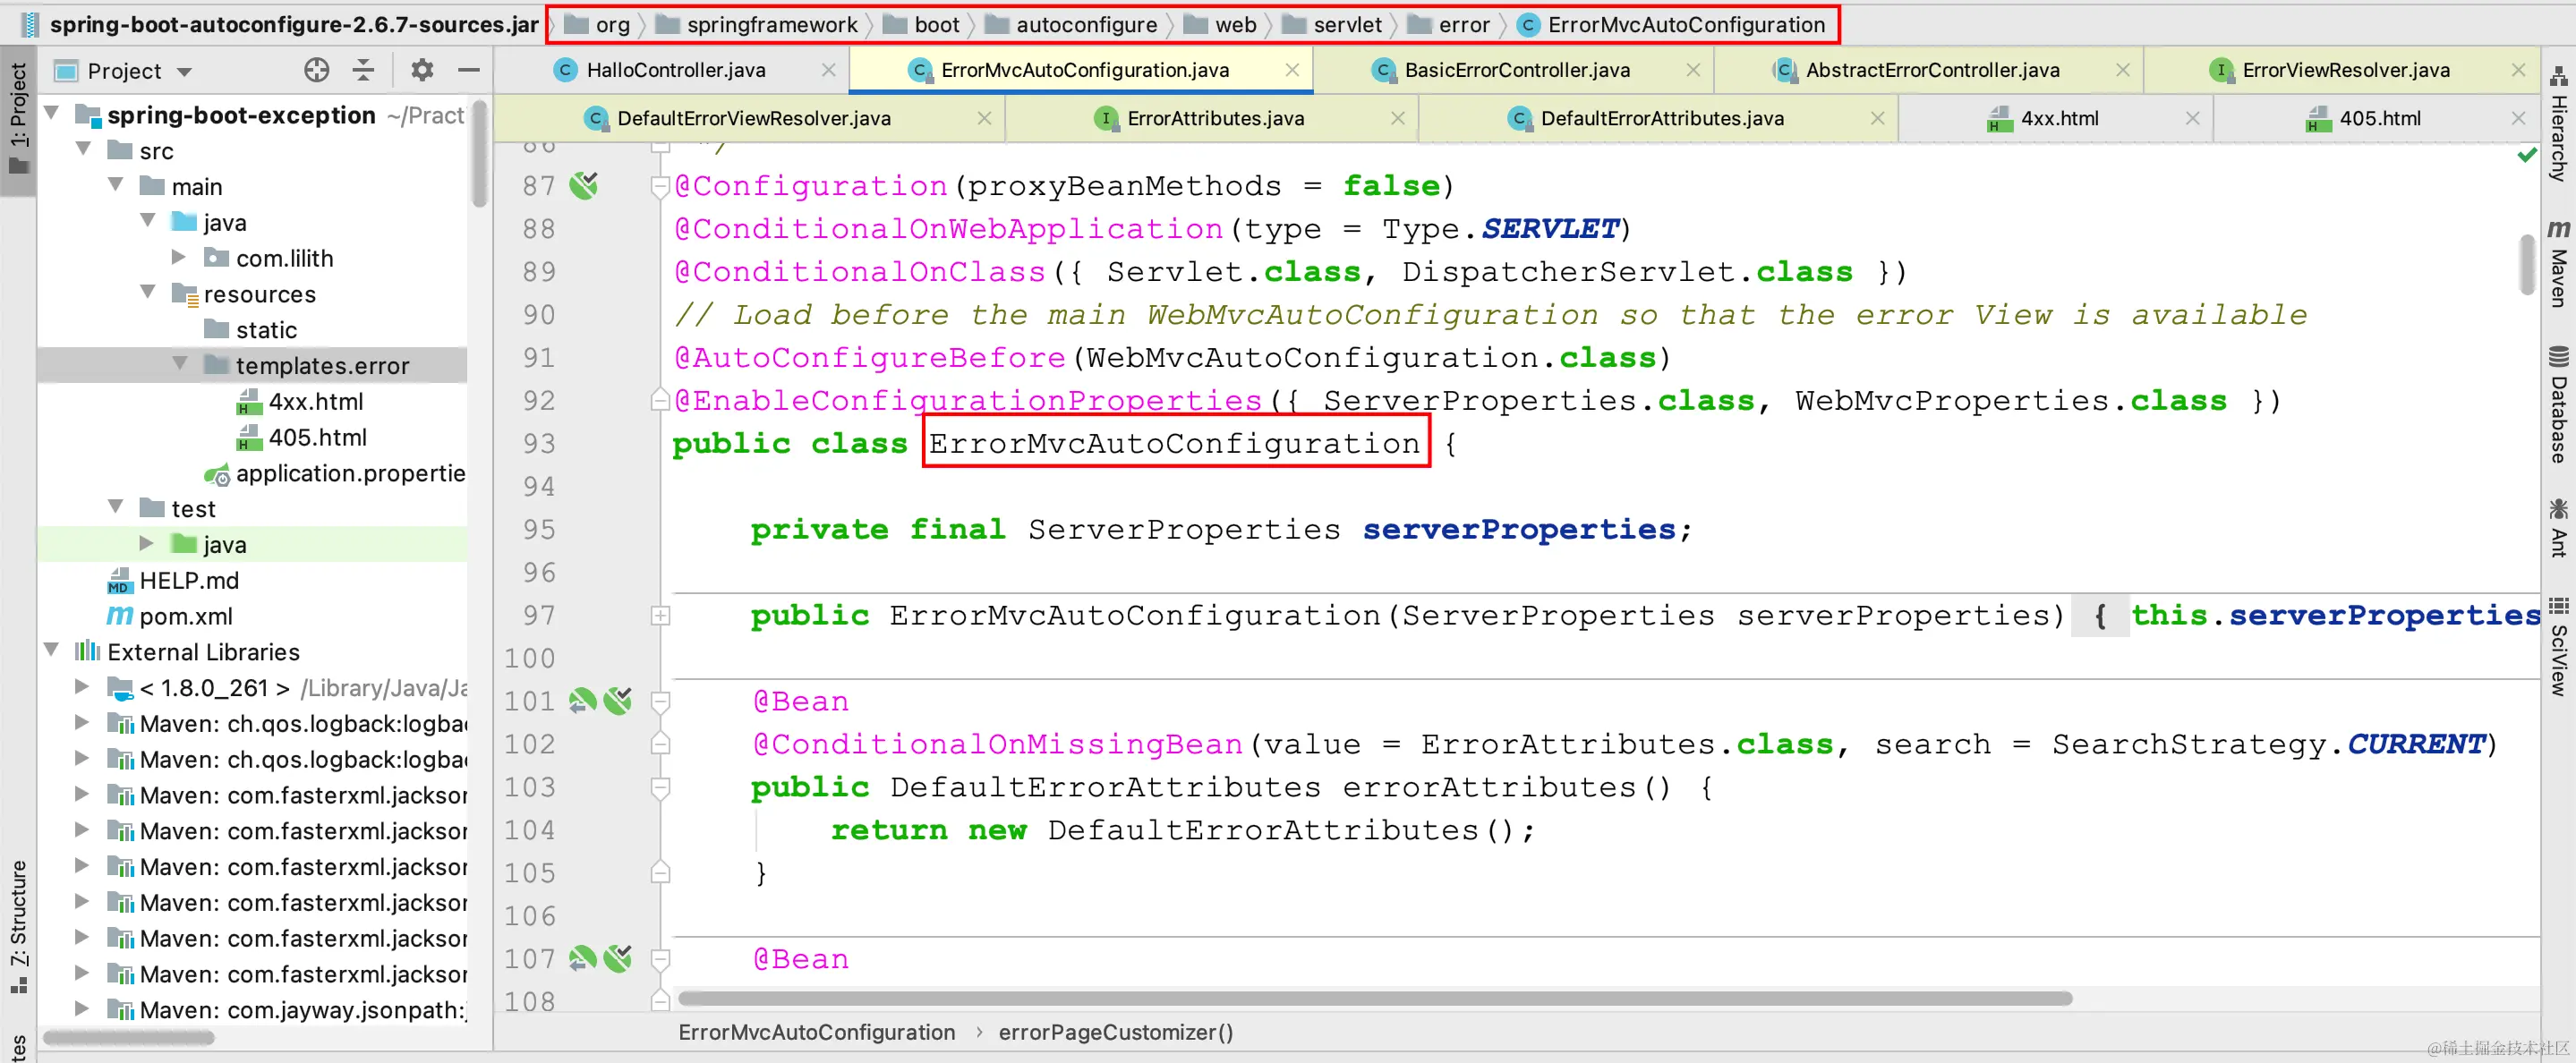The height and width of the screenshot is (1063, 2576).
Task: Collapse the spring-boot-exception root node
Action: [52, 114]
